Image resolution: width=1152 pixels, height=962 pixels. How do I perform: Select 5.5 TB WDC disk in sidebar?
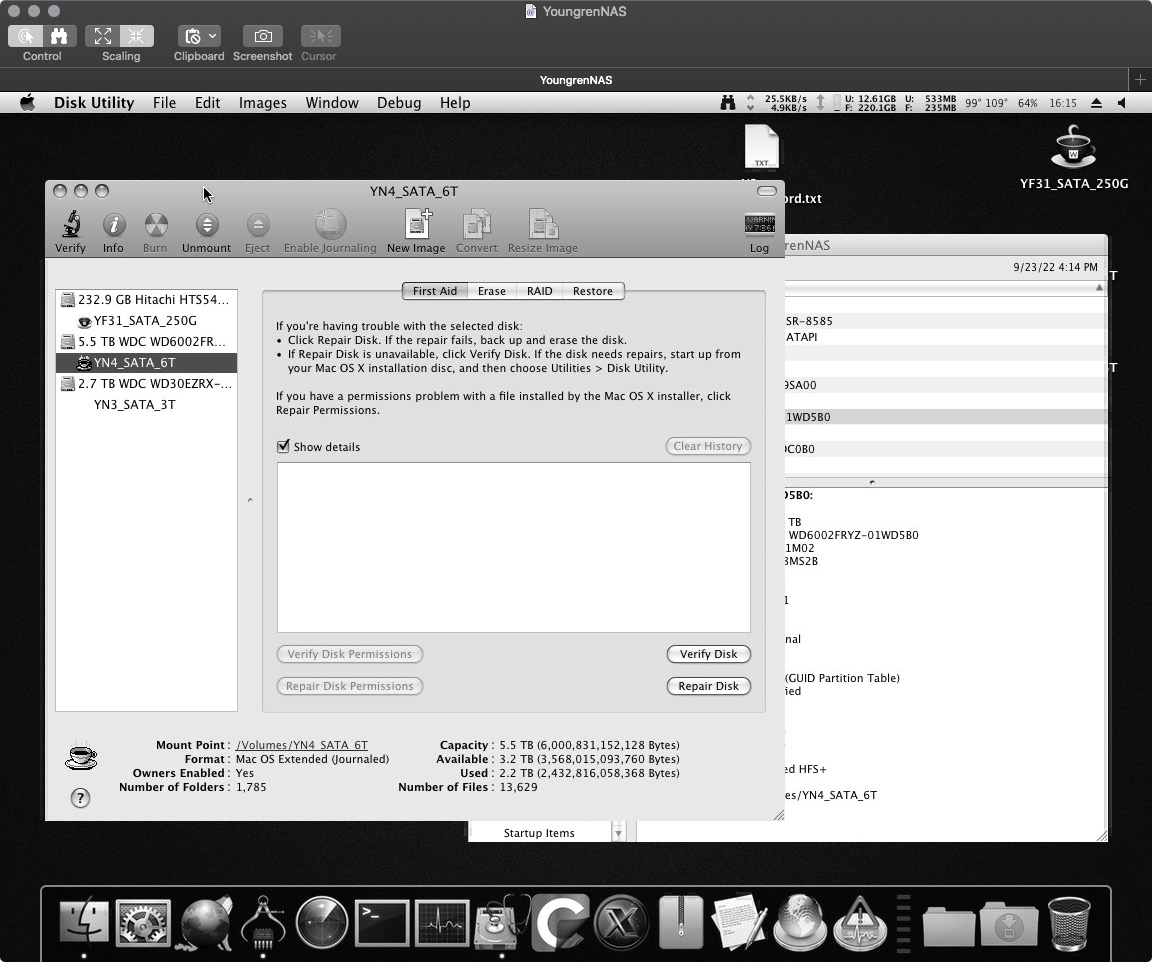coord(146,342)
